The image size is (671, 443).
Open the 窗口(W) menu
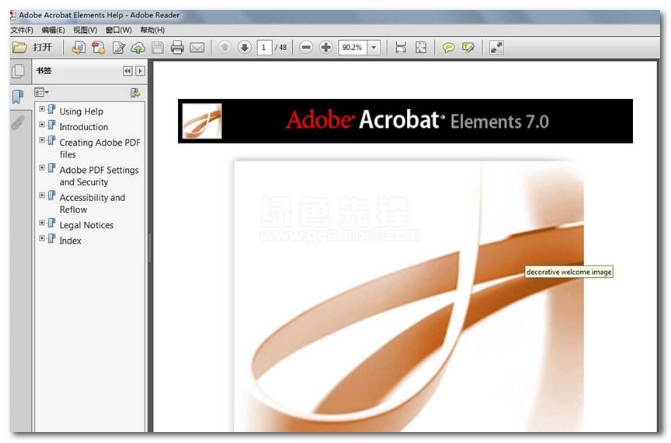click(119, 30)
